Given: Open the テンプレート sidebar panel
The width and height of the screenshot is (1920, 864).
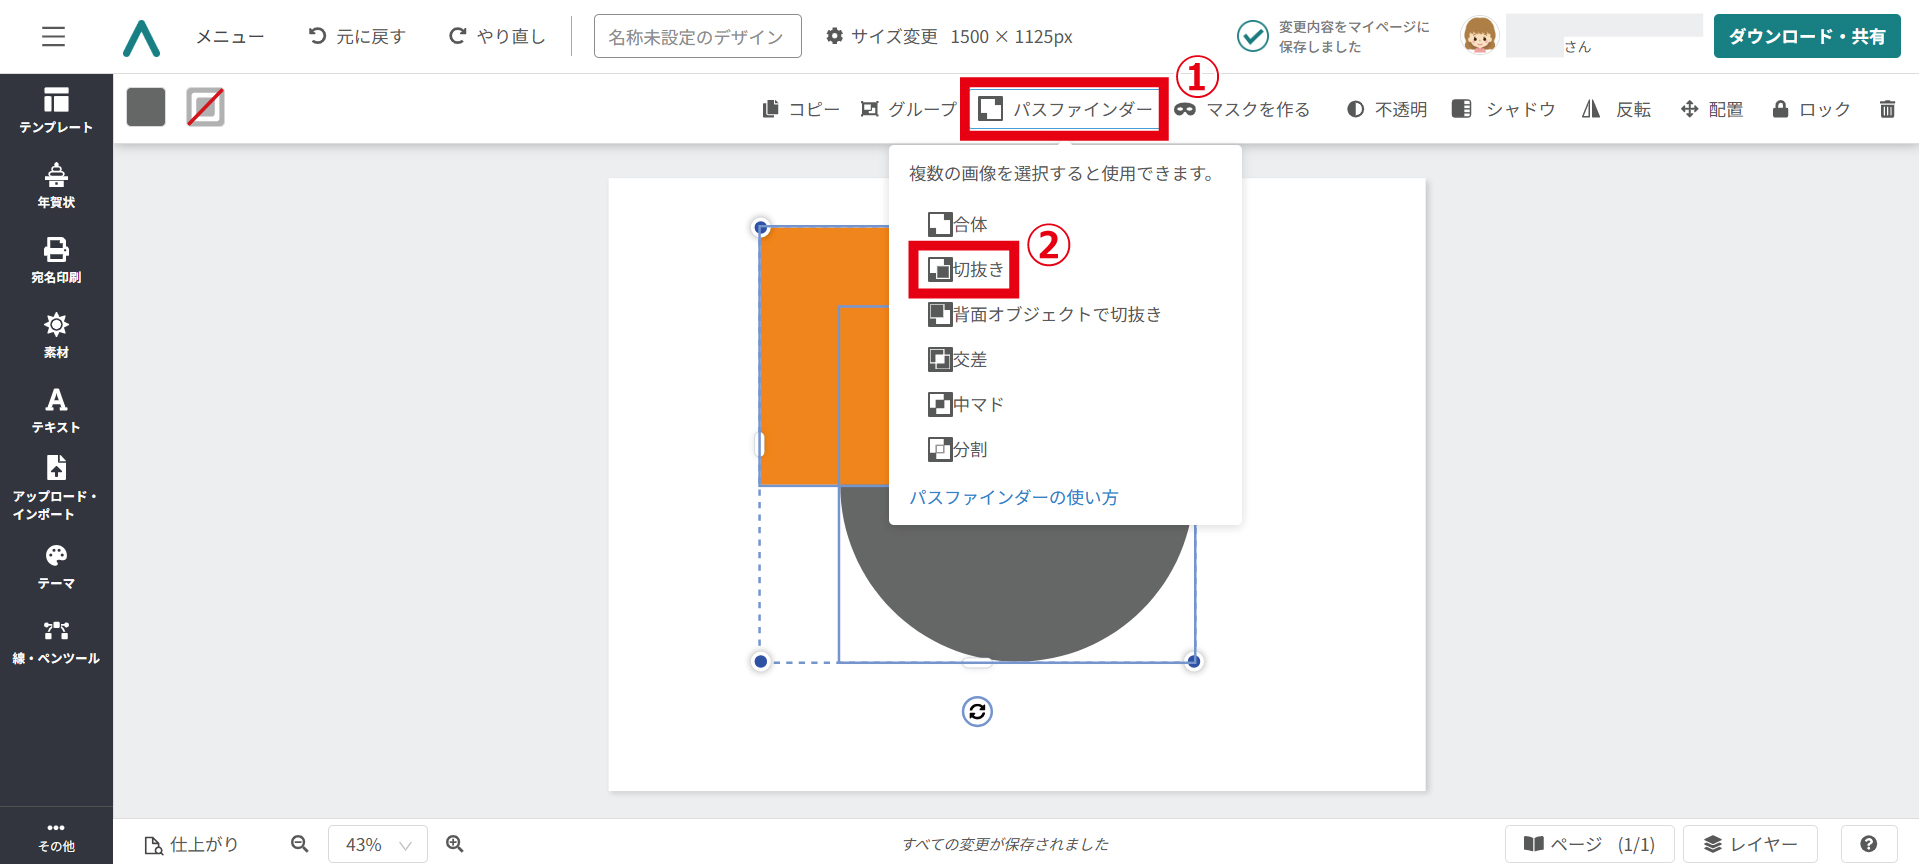Looking at the screenshot, I should (56, 110).
